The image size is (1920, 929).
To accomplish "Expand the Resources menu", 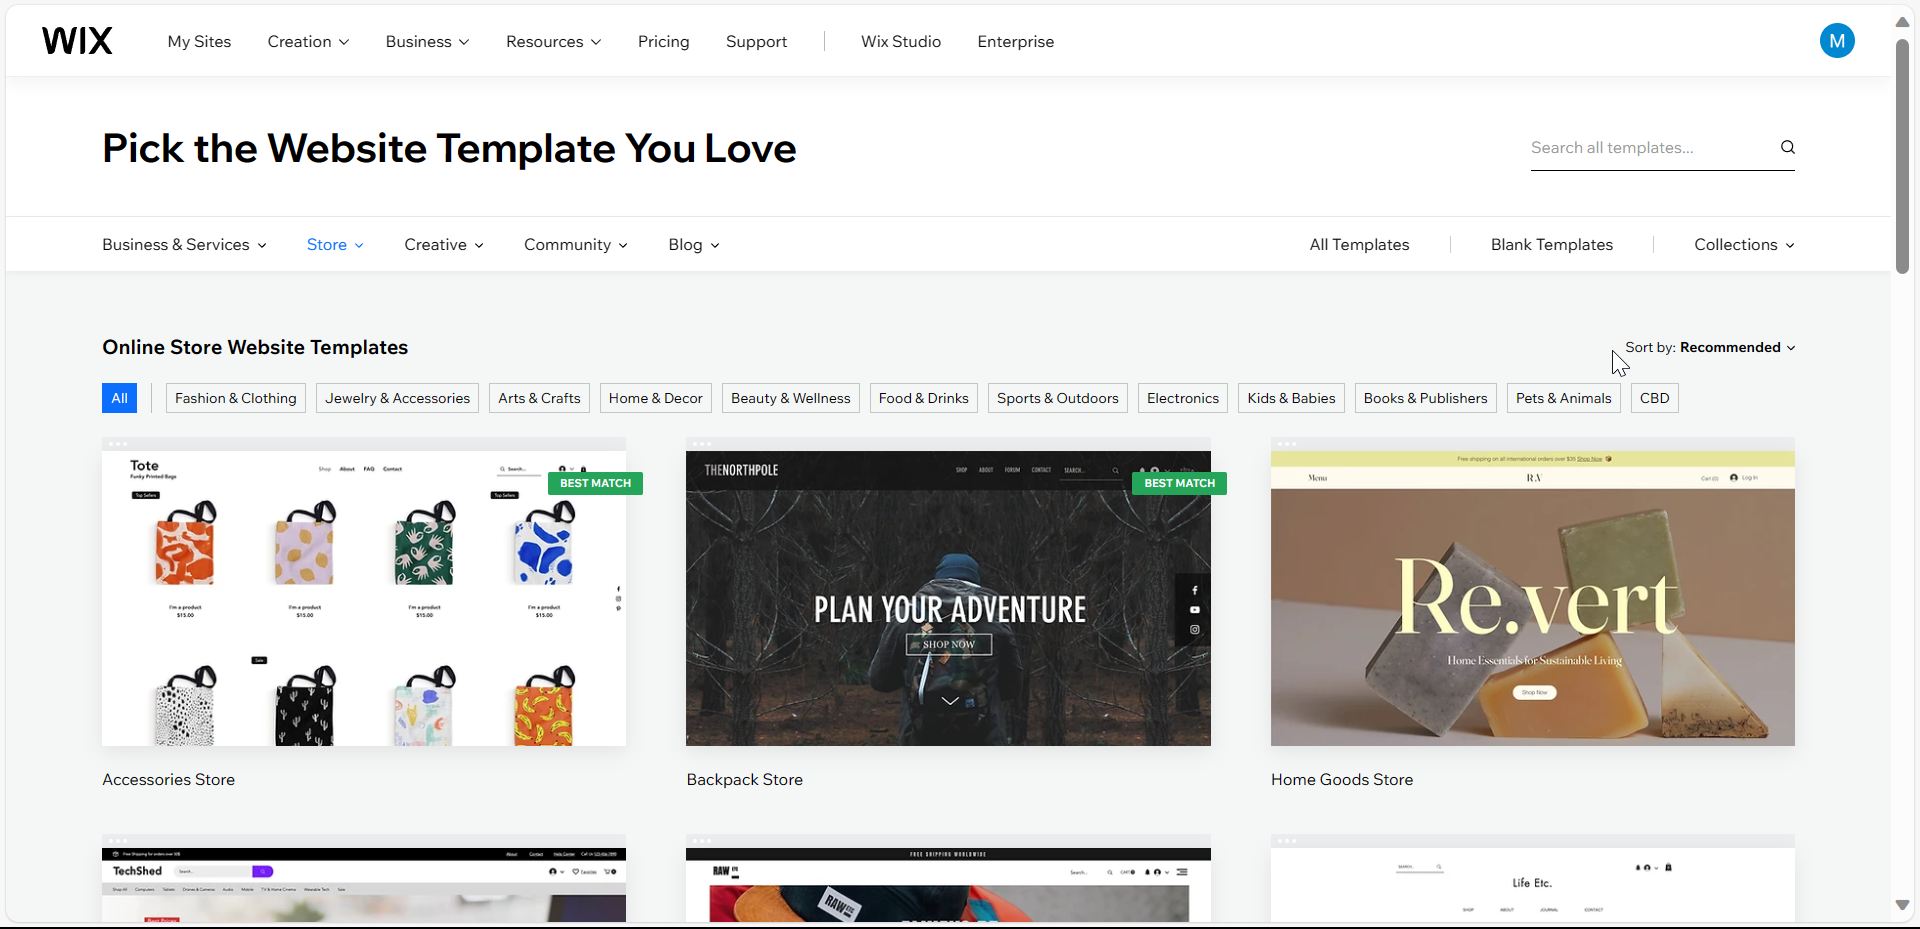I will coord(553,41).
